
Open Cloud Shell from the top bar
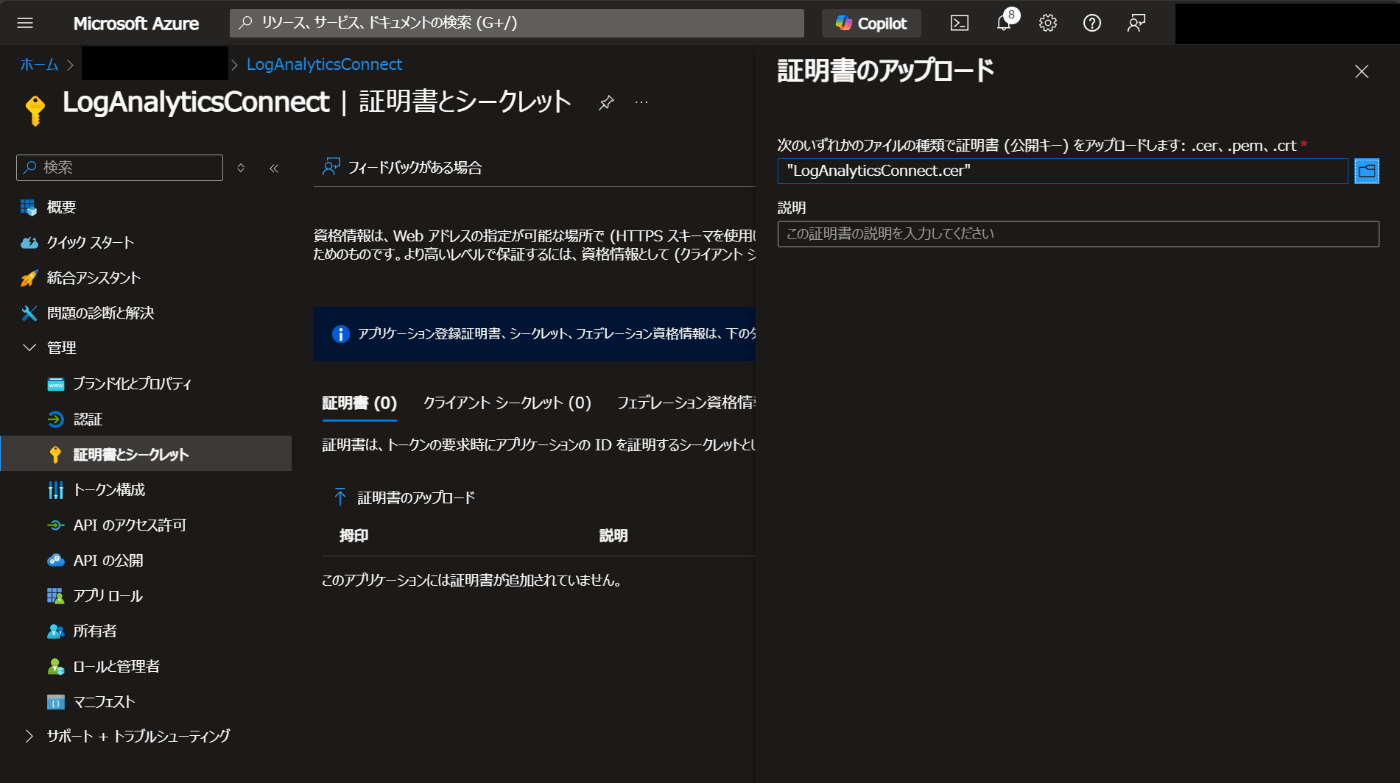959,23
